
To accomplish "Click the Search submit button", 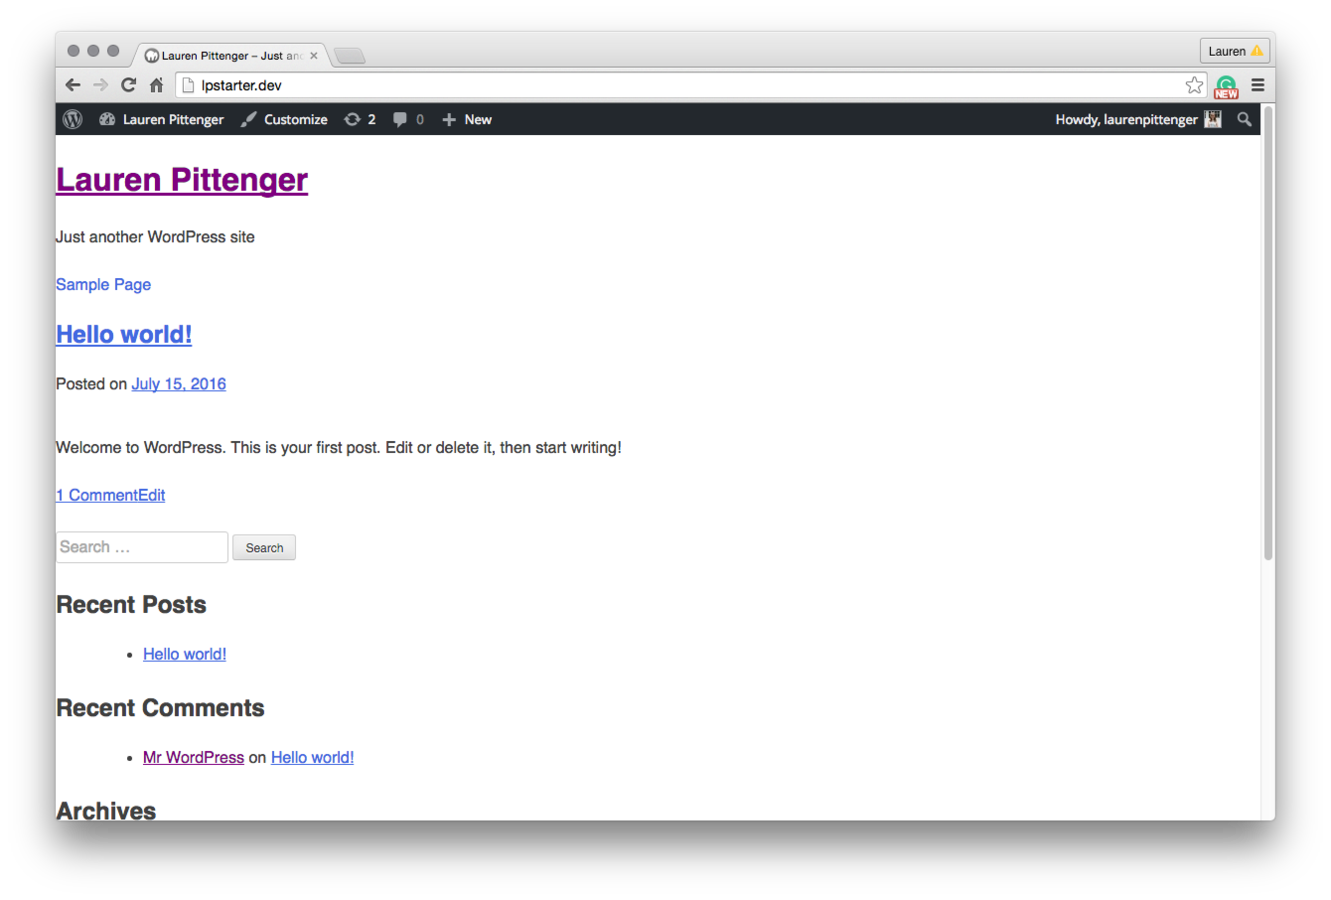I will click(x=264, y=548).
